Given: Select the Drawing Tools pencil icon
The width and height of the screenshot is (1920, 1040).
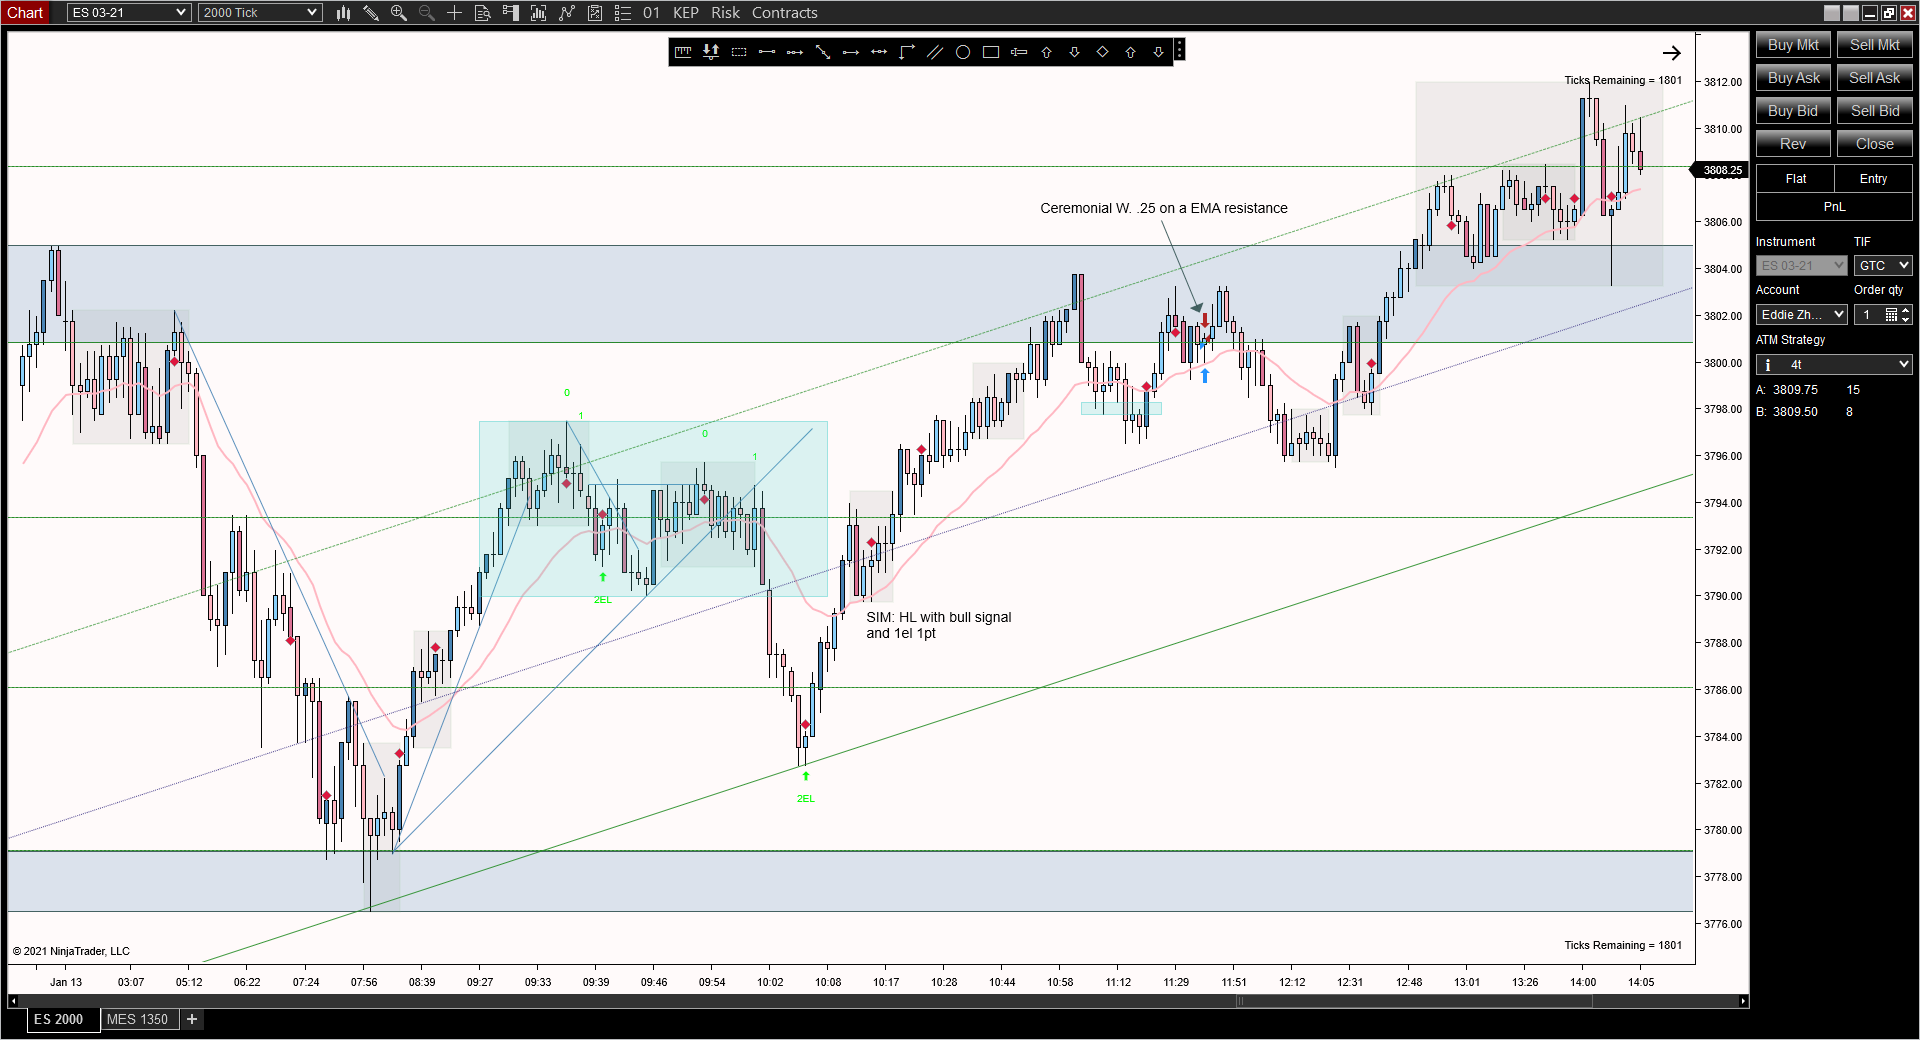Looking at the screenshot, I should pos(371,13).
